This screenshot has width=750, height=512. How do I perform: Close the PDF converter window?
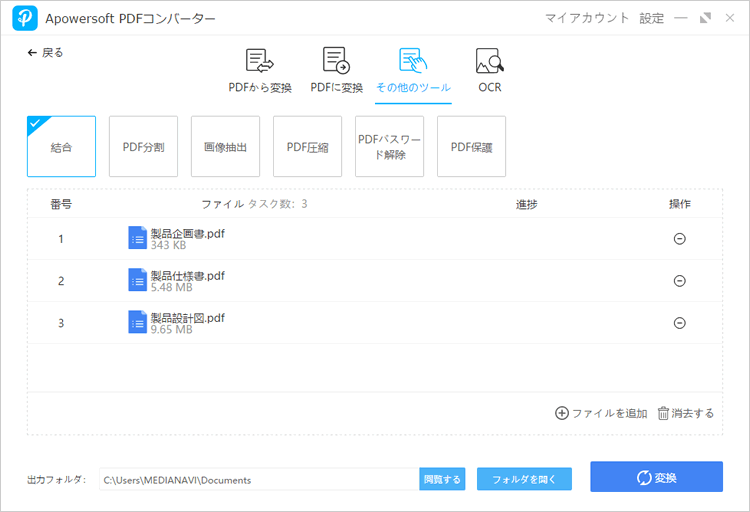[729, 18]
